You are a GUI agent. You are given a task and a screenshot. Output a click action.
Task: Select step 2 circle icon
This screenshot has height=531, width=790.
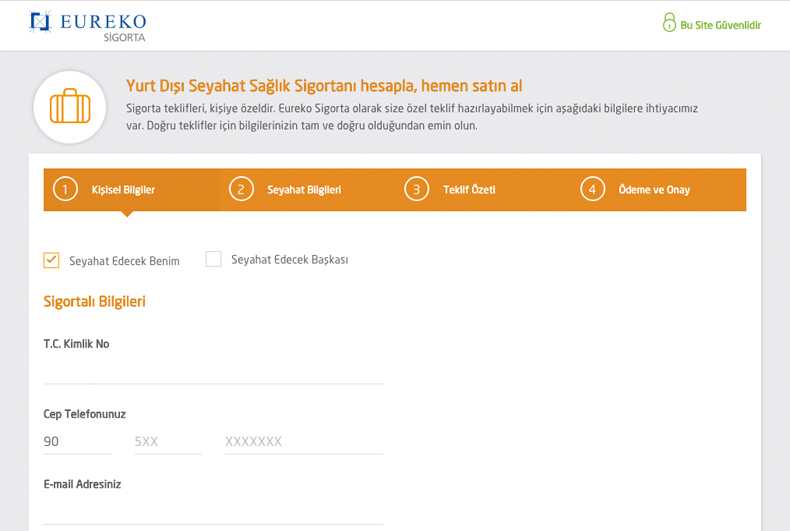(241, 189)
